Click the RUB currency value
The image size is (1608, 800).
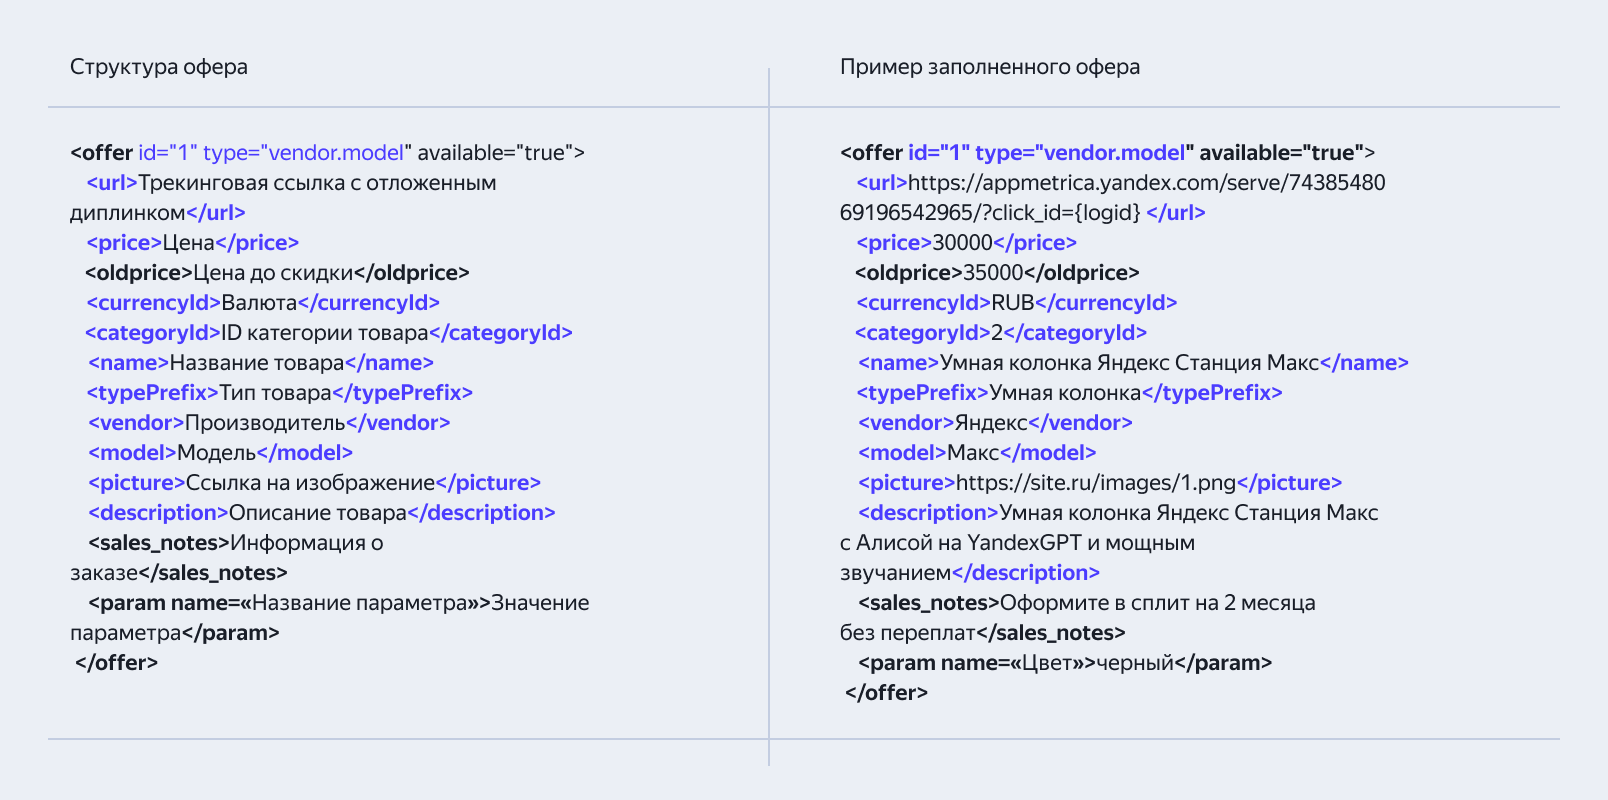1012,303
